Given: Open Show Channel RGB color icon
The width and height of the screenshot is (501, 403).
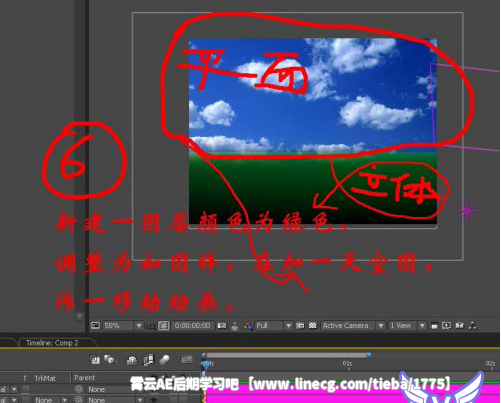Looking at the screenshot, I should [247, 326].
